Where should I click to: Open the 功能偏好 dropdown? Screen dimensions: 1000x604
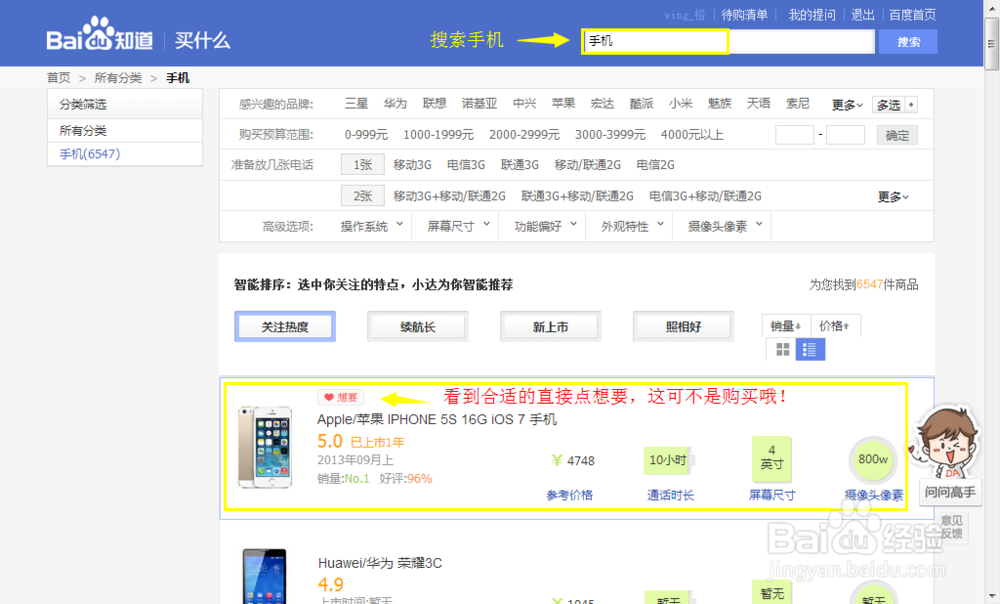[x=545, y=226]
